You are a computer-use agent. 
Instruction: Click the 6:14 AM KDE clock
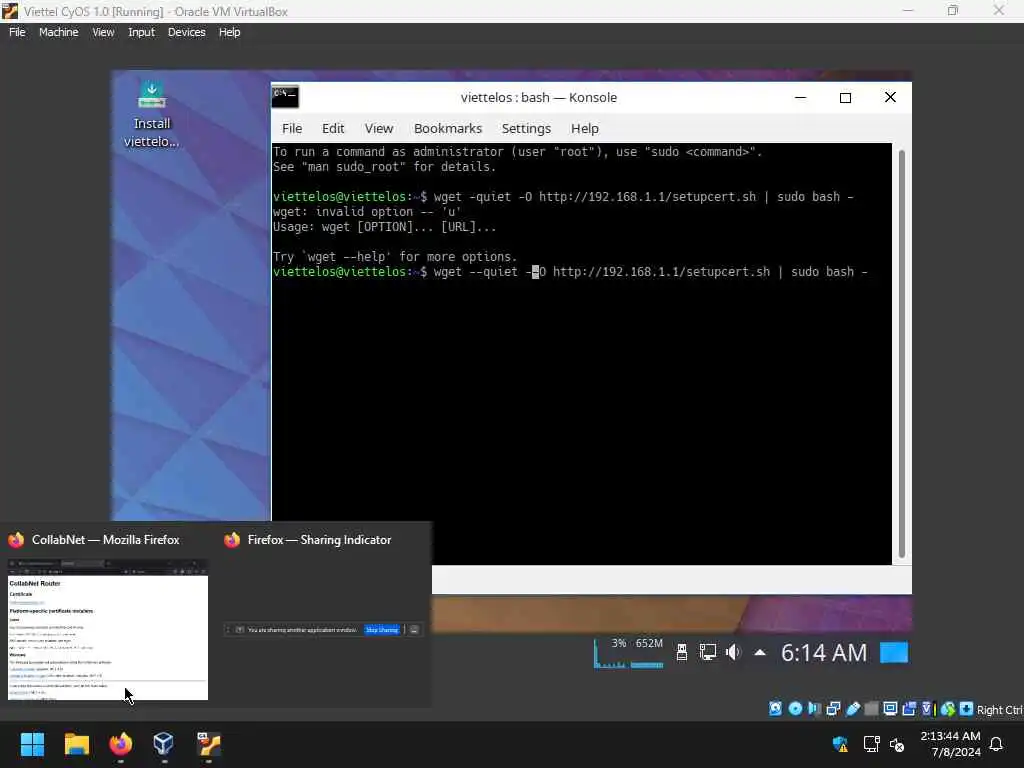(824, 652)
